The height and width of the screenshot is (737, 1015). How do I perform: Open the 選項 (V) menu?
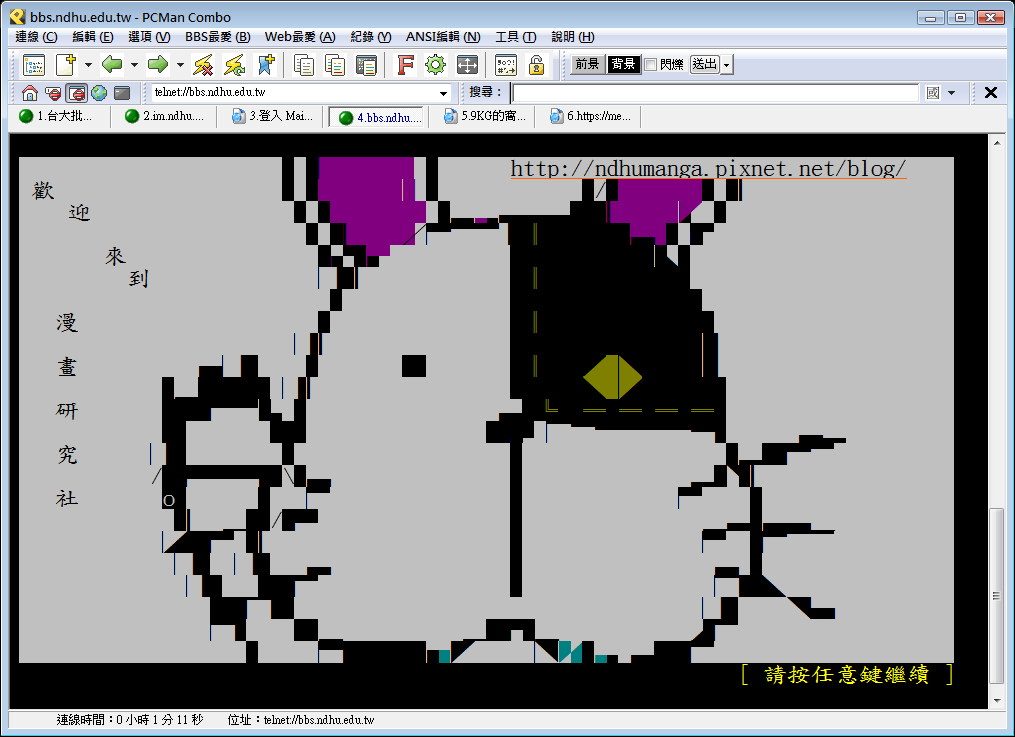coord(149,37)
